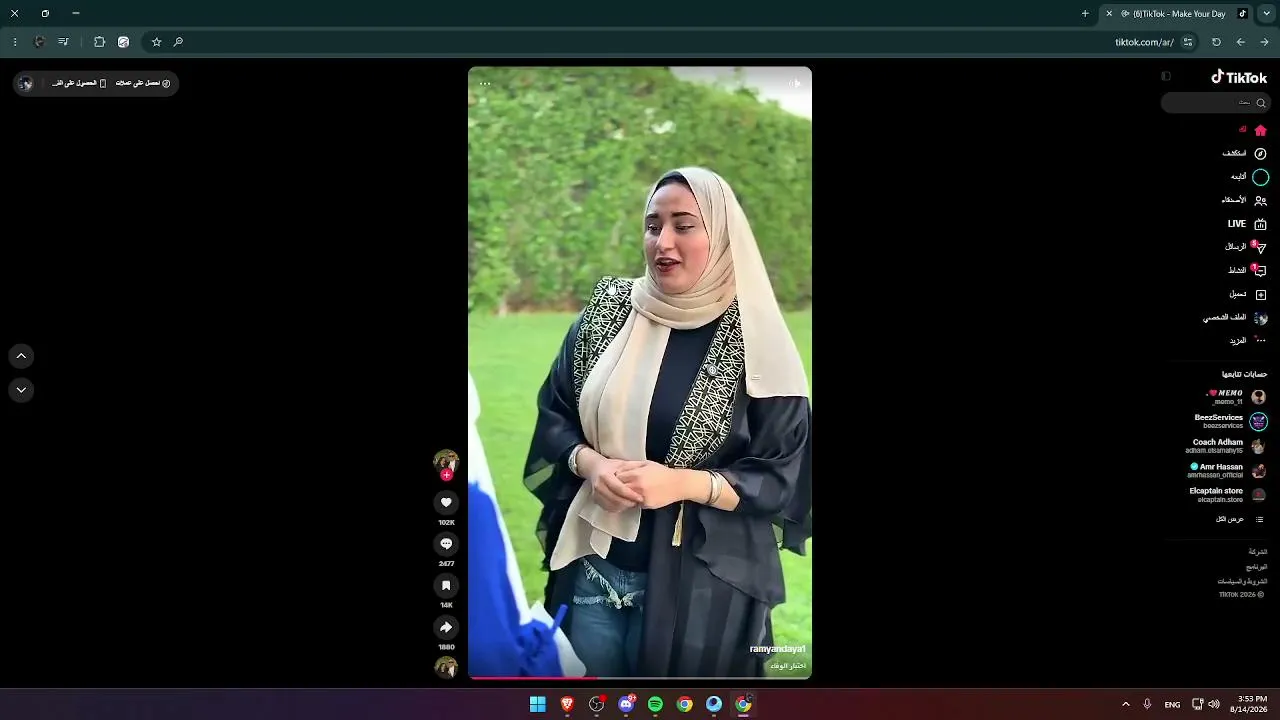Open the Profile item in the sidebar
Screen dimensions: 1280x720
coord(1235,318)
